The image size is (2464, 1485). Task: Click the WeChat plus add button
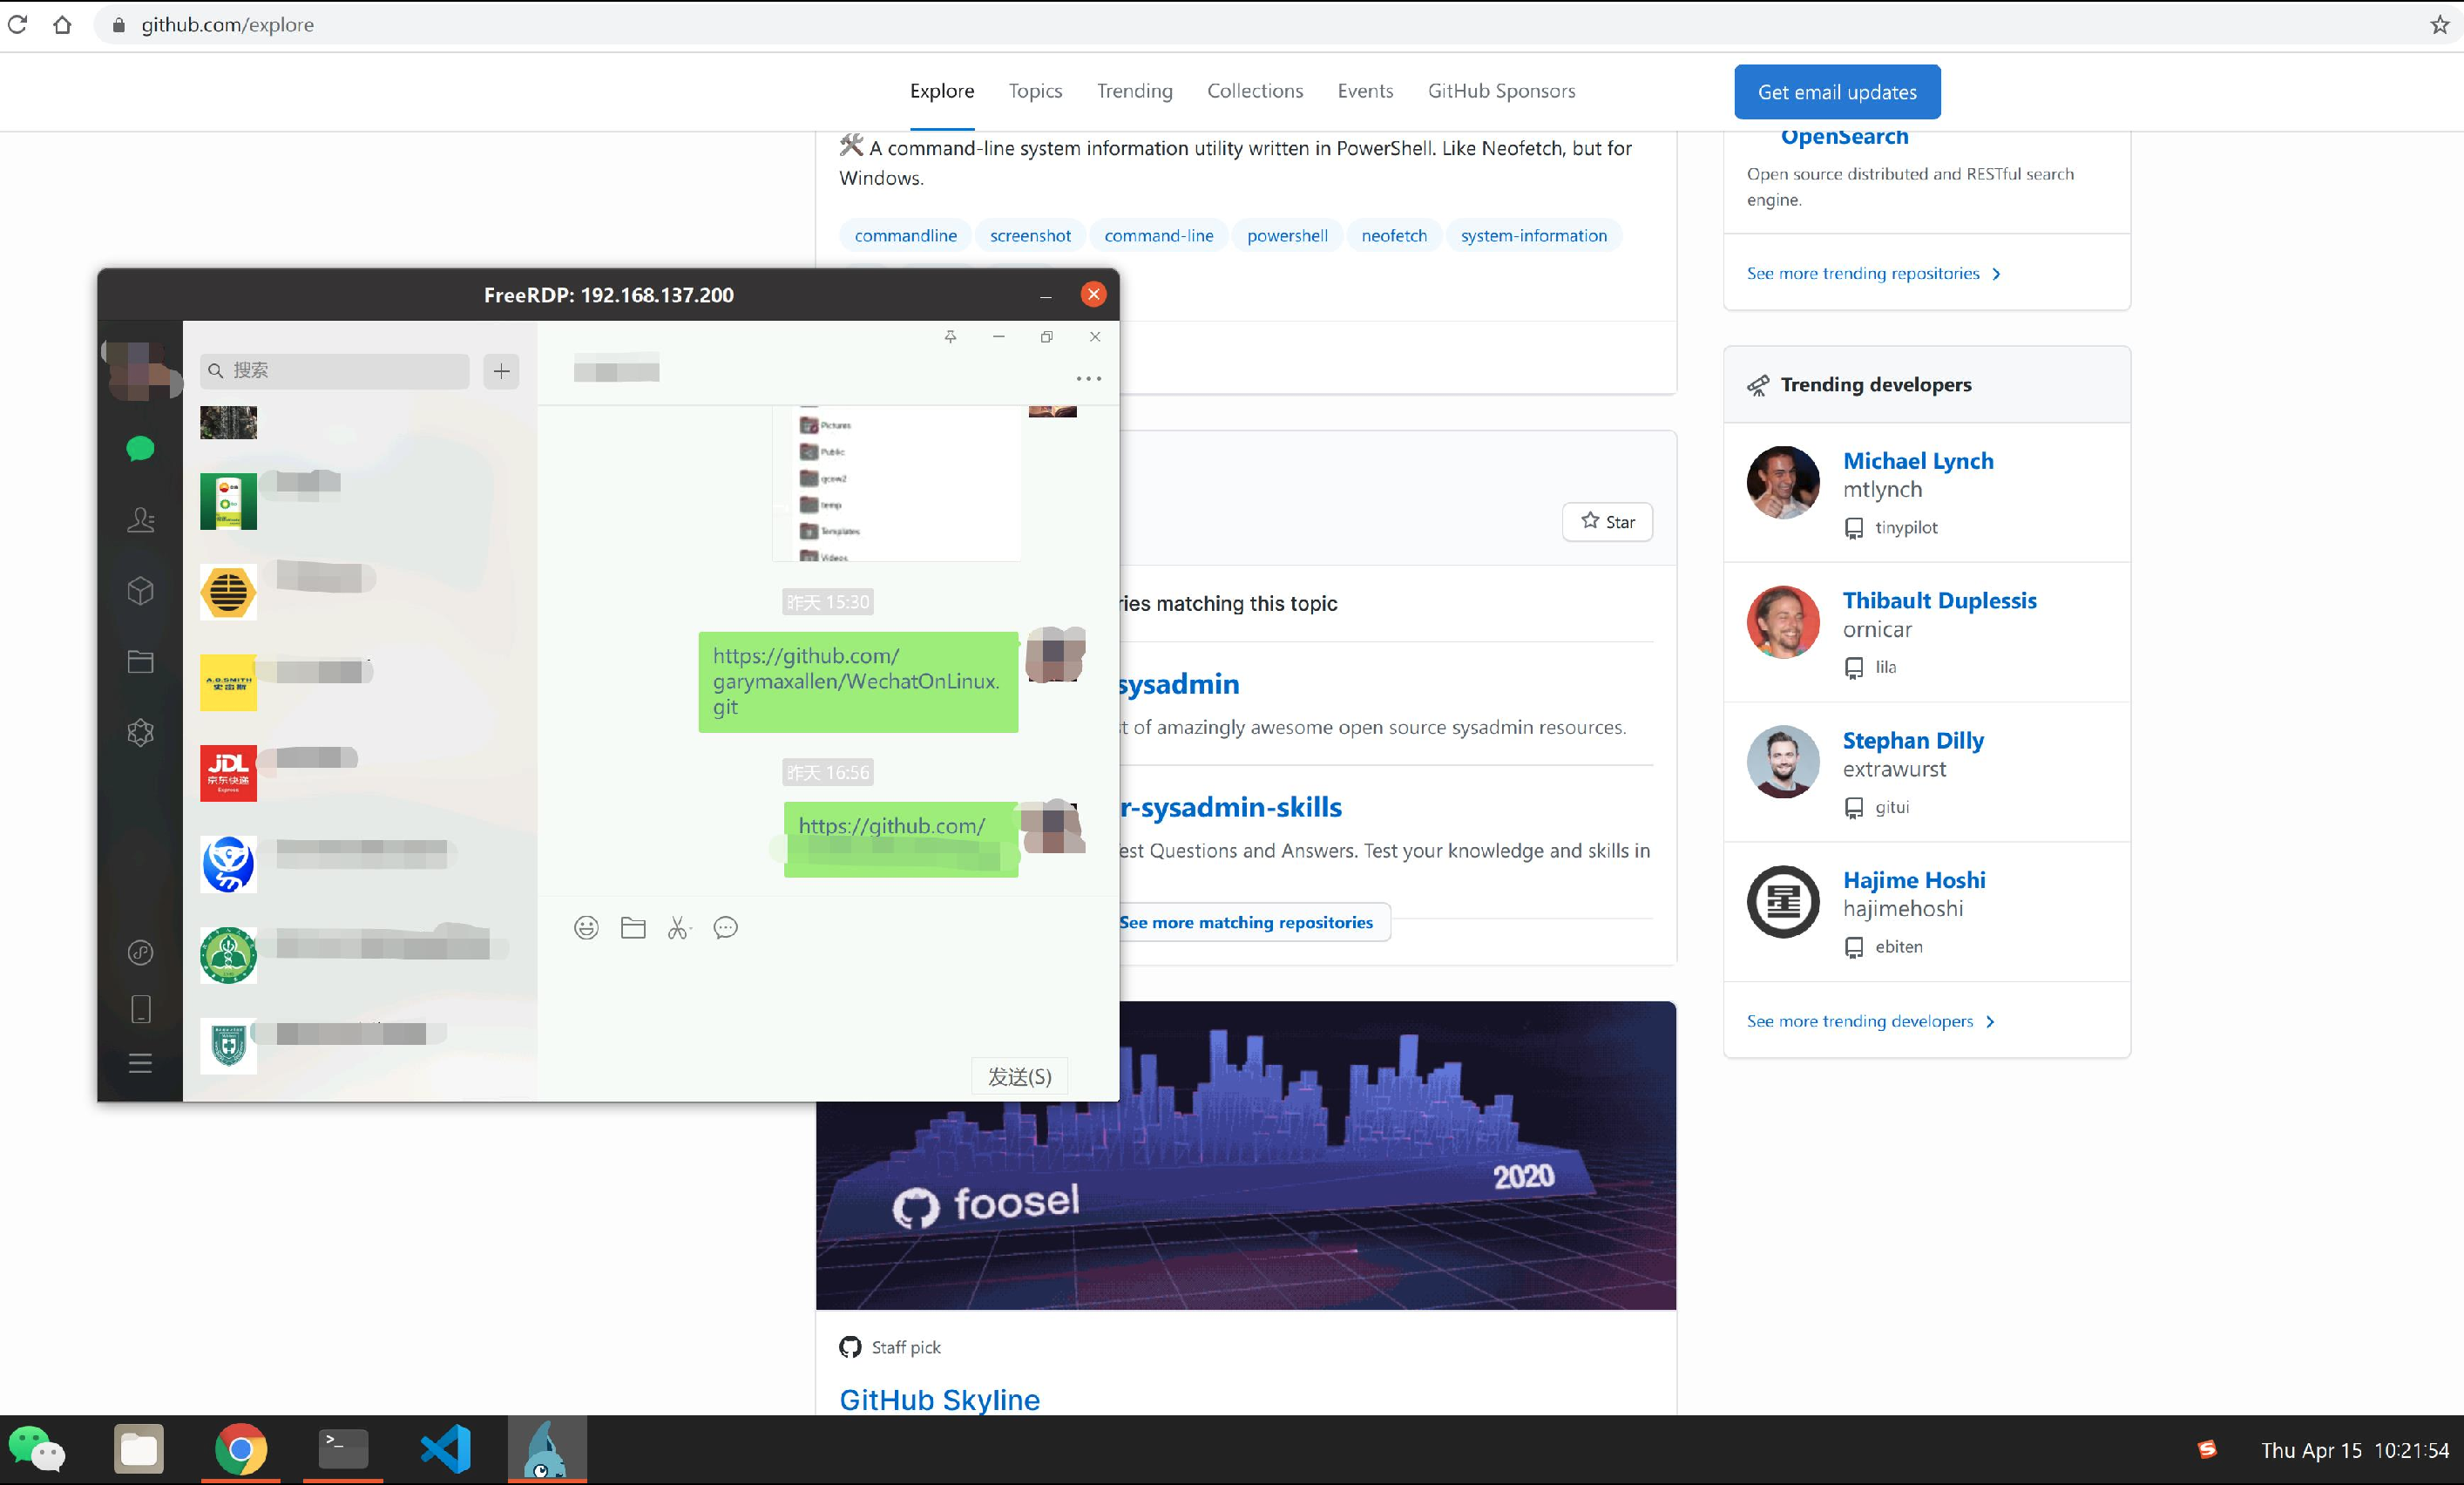point(501,371)
